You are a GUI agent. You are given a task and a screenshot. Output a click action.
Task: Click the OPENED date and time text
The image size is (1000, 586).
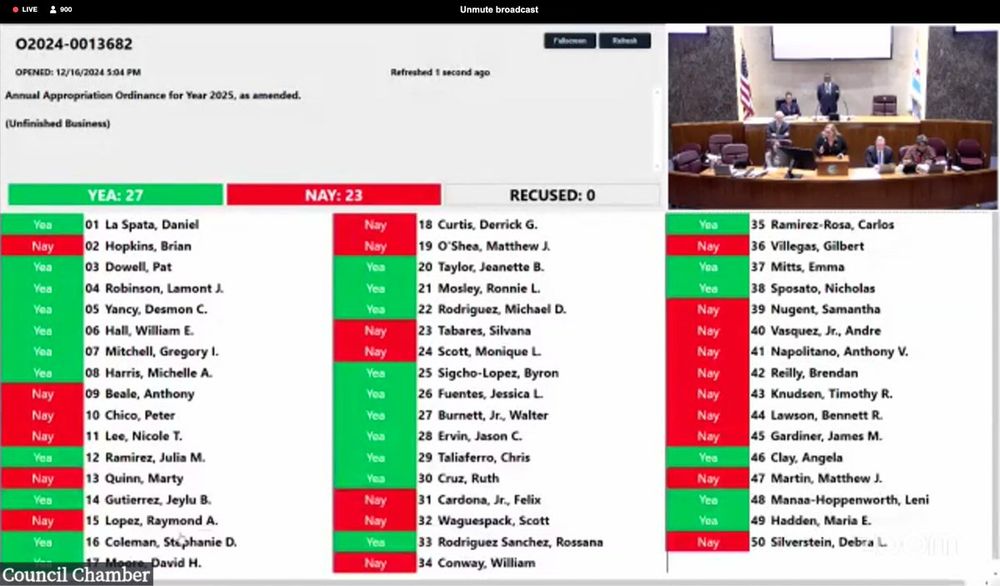pyautogui.click(x=78, y=73)
